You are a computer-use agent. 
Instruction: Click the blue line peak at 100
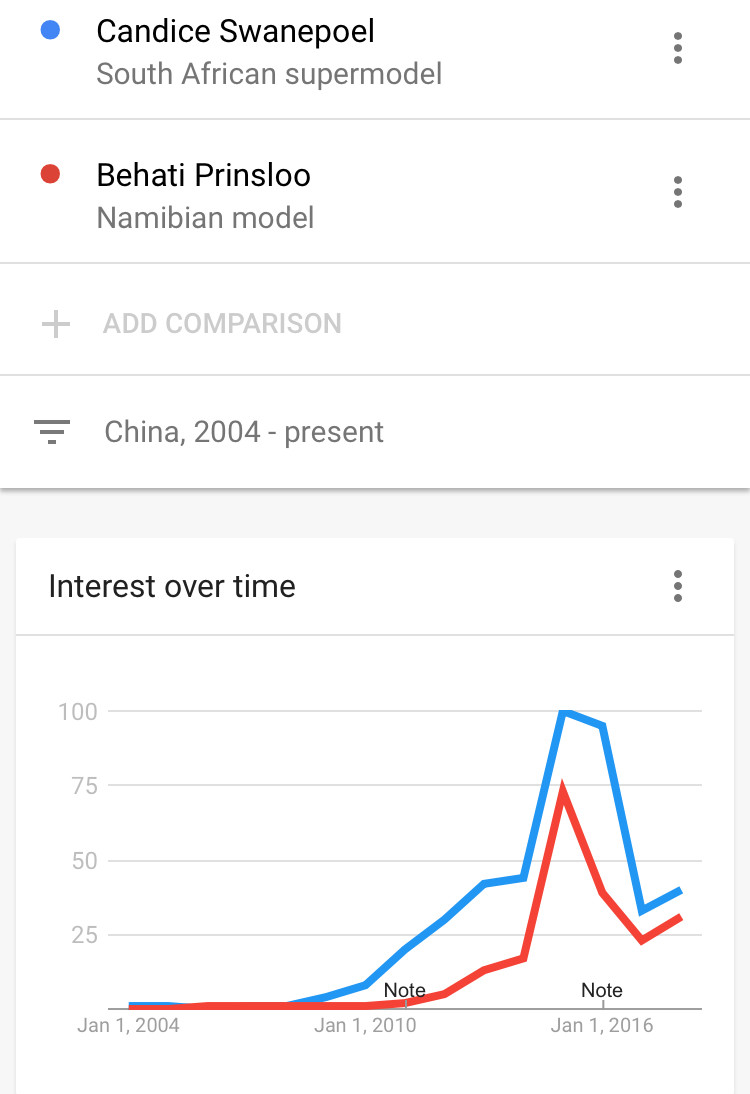tap(564, 711)
